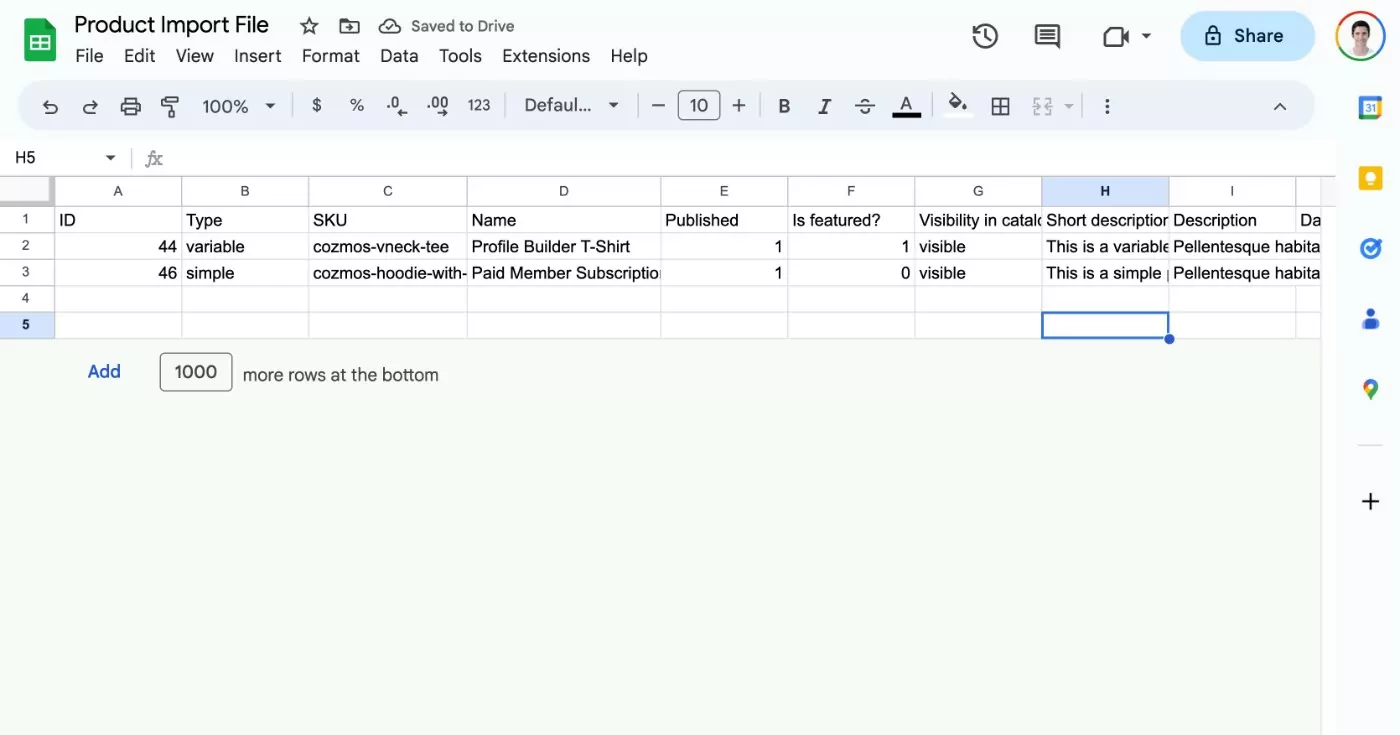Open the Extensions menu
Screen dimensions: 1400x735
click(546, 56)
